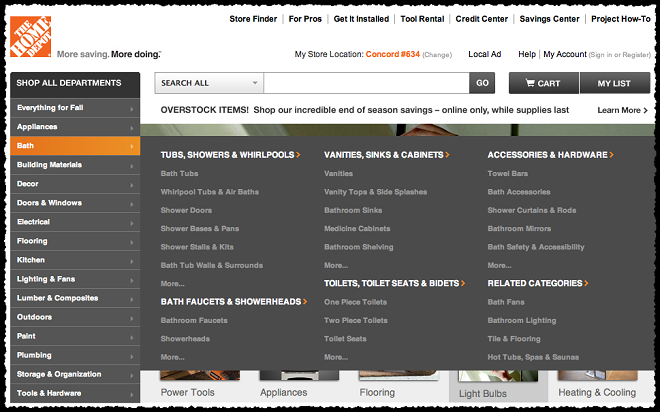Viewport: 660px width, 412px height.
Task: Select Bath Tubs from the menu
Action: pyautogui.click(x=179, y=174)
